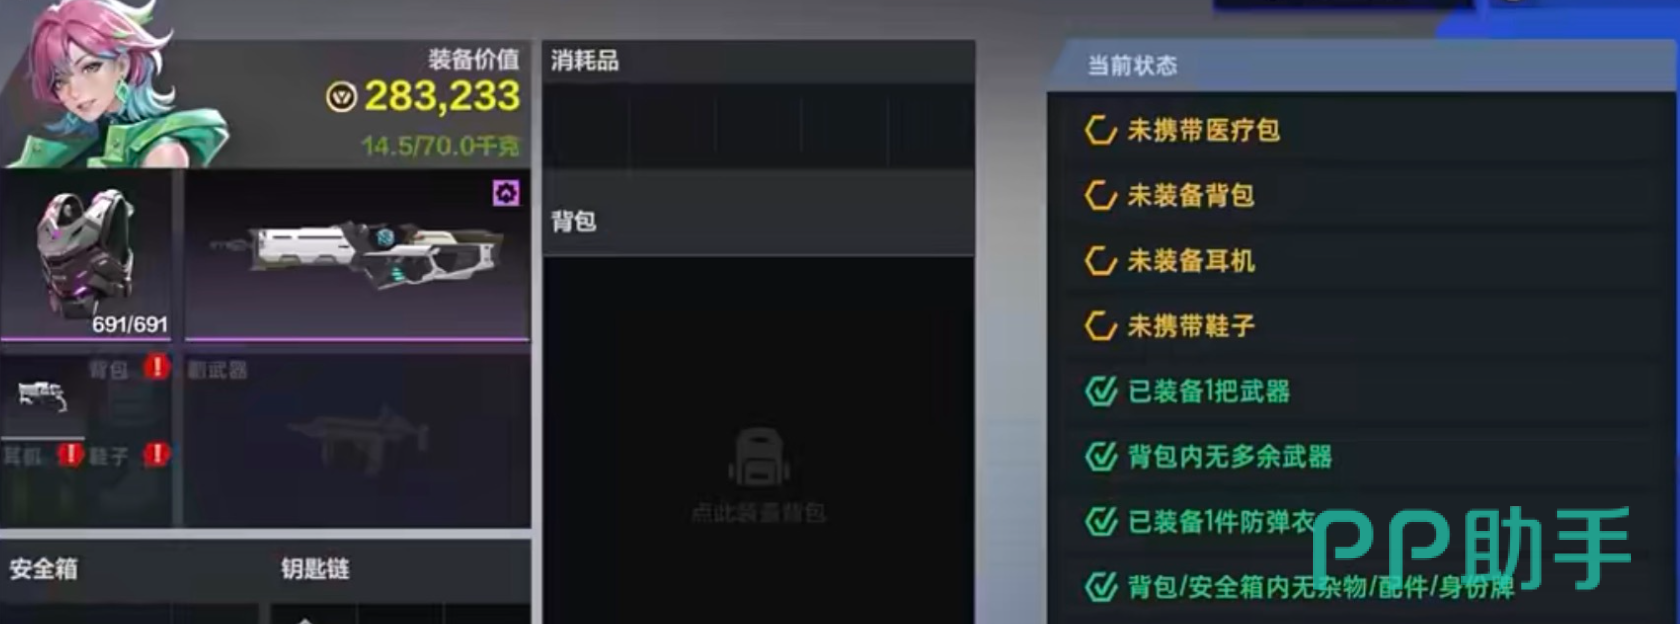Click the red shoes slot warning icon
The height and width of the screenshot is (624, 1680).
(156, 454)
